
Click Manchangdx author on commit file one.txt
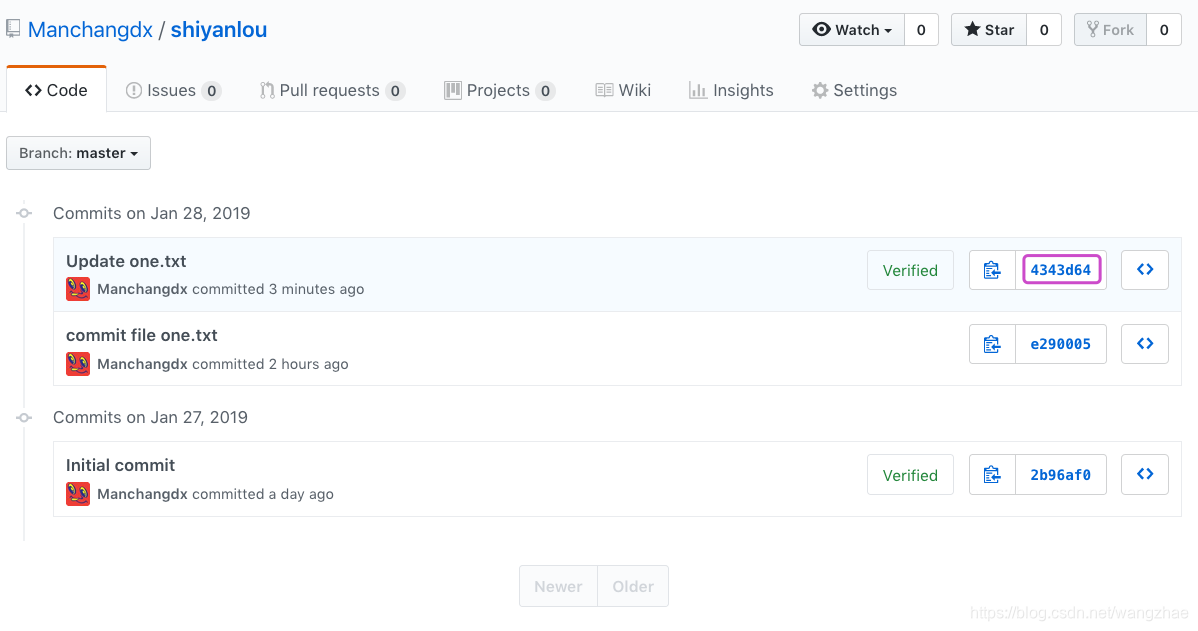142,364
